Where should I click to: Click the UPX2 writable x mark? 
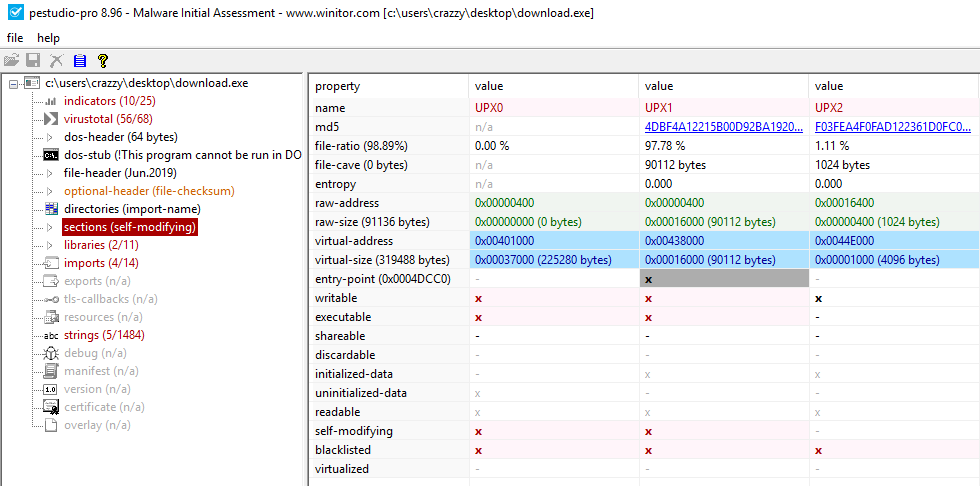(x=818, y=299)
